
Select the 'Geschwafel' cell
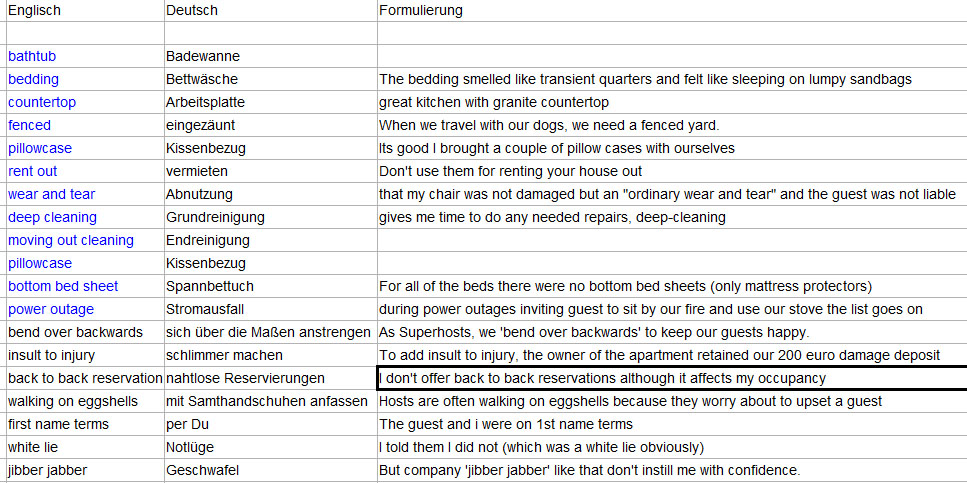pyautogui.click(x=271, y=470)
